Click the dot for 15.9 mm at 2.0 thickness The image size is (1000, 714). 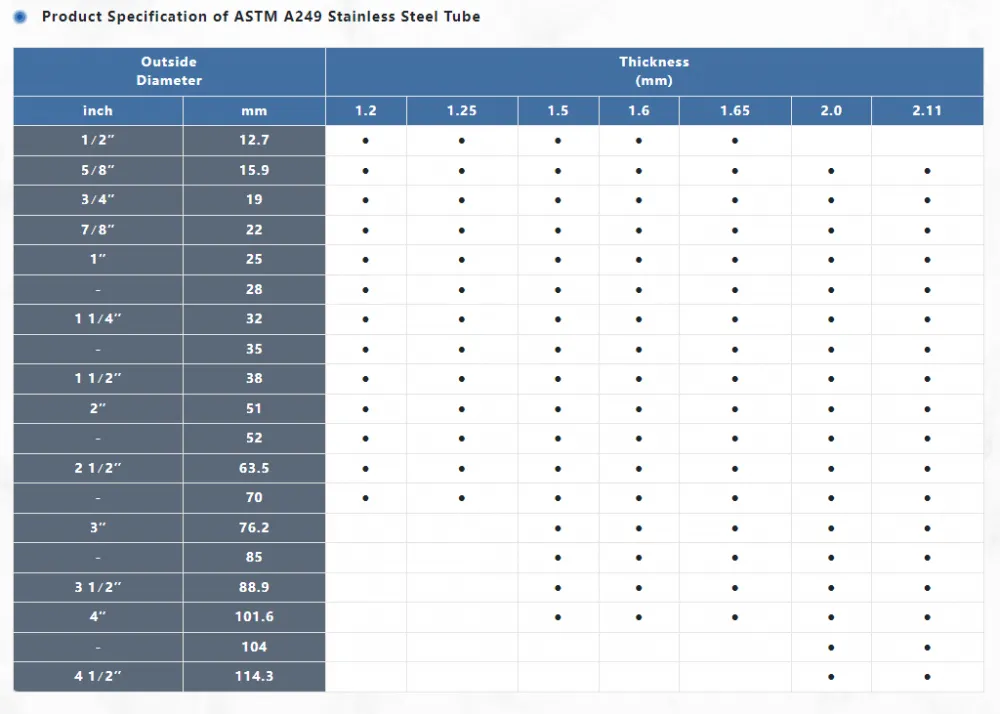point(831,171)
